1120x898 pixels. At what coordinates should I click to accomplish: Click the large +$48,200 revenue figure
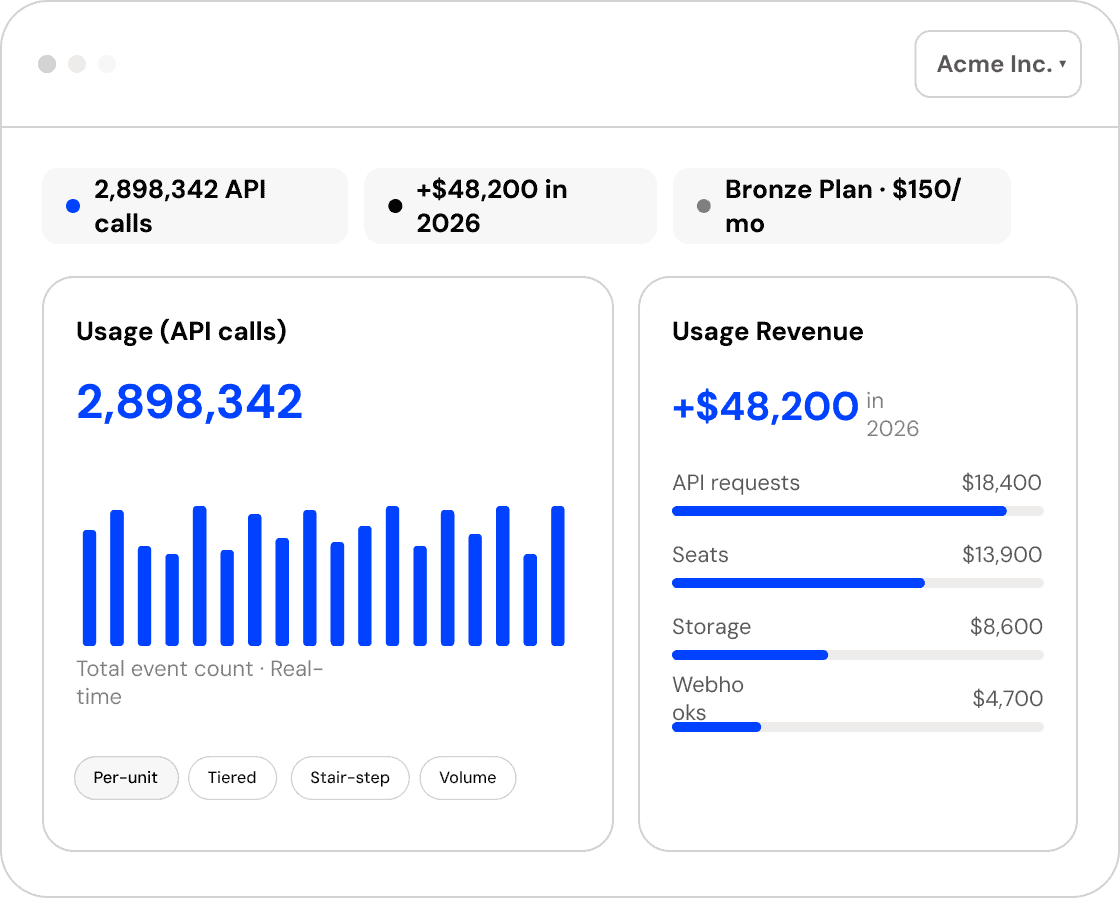click(x=765, y=406)
